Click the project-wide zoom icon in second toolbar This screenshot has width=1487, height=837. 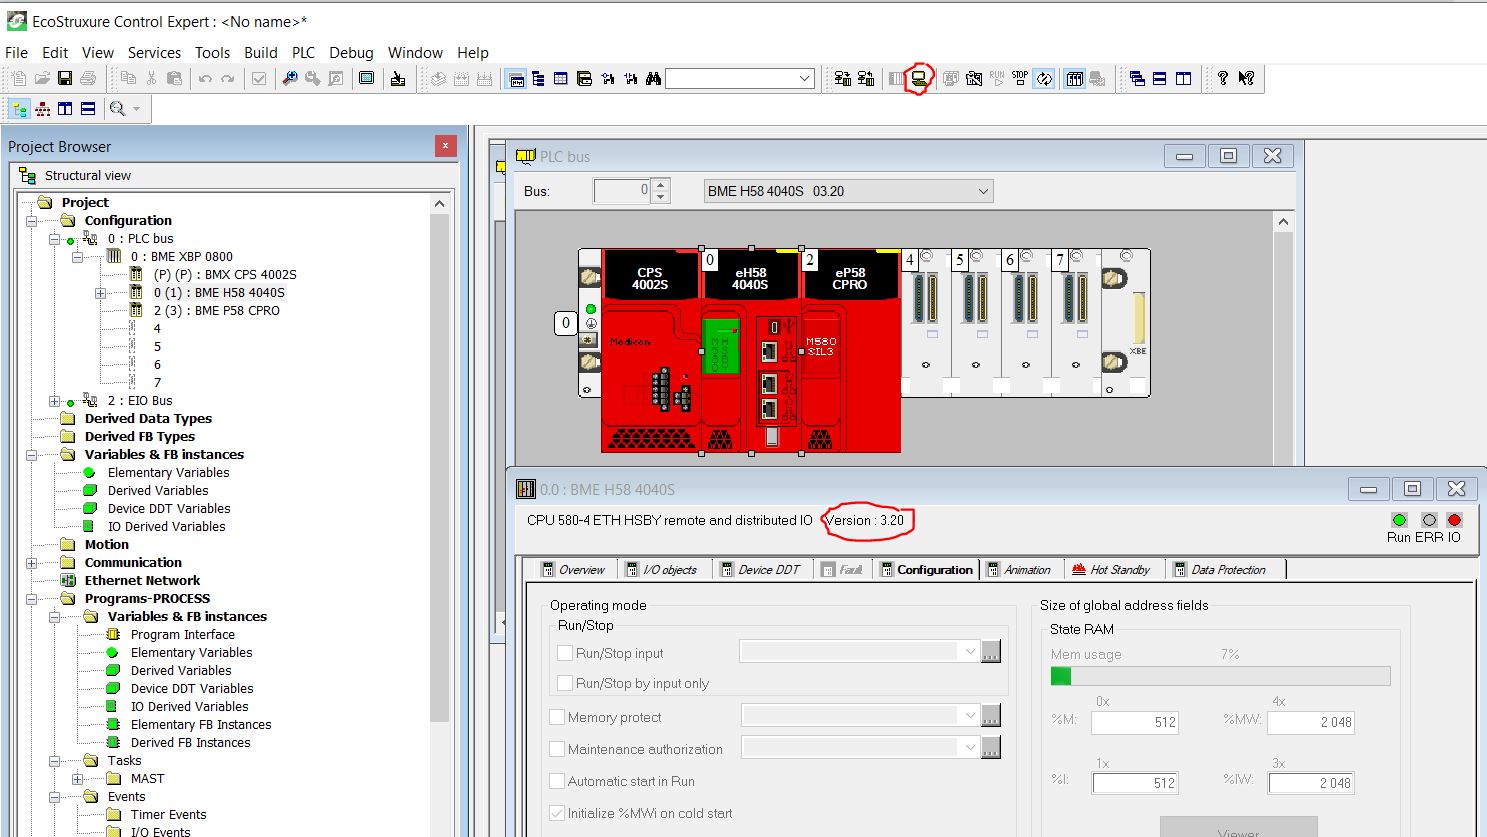(x=118, y=108)
